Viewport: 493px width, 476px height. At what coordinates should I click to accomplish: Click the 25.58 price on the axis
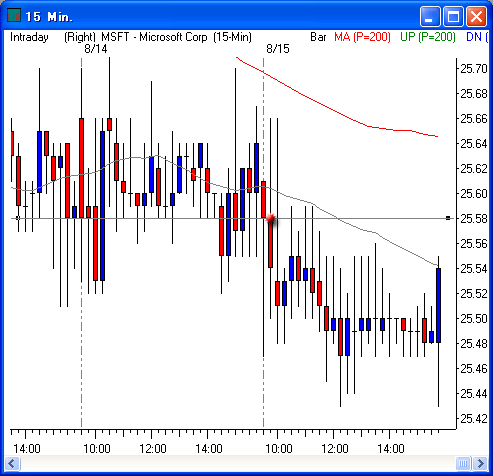click(474, 219)
